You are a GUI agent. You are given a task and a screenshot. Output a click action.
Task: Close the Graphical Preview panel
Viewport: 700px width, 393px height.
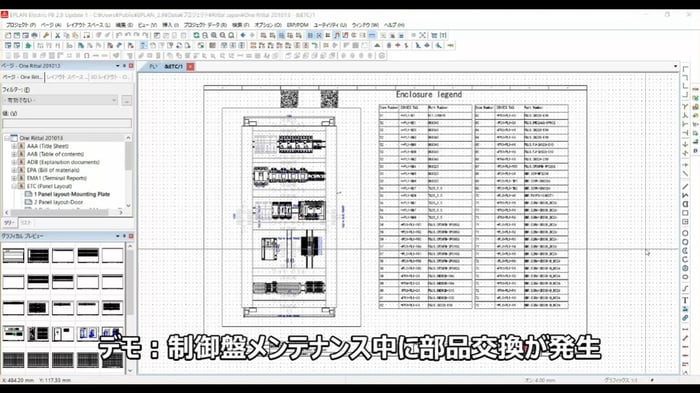coord(131,236)
